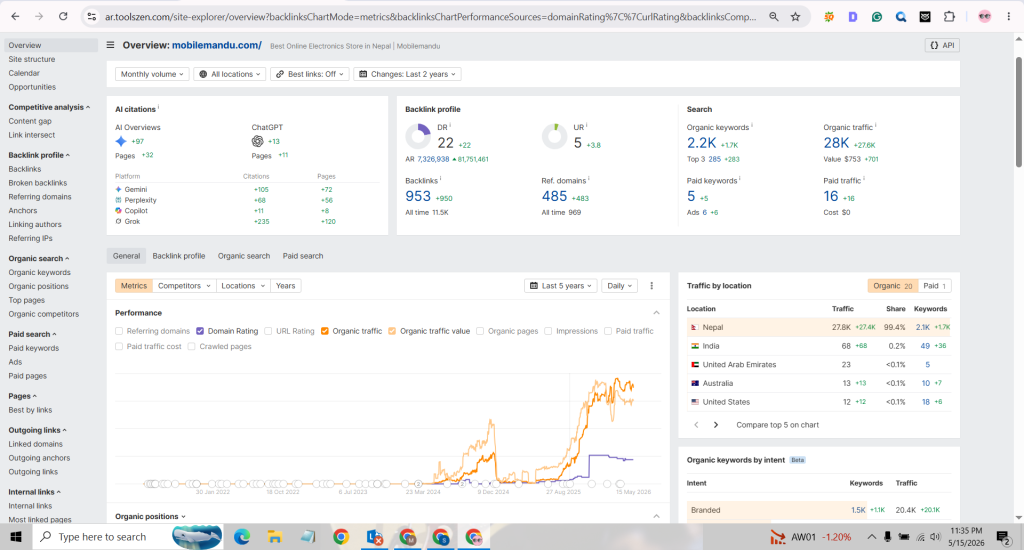1024x550 pixels.
Task: Enable the Referring domains checkbox
Action: (119, 331)
